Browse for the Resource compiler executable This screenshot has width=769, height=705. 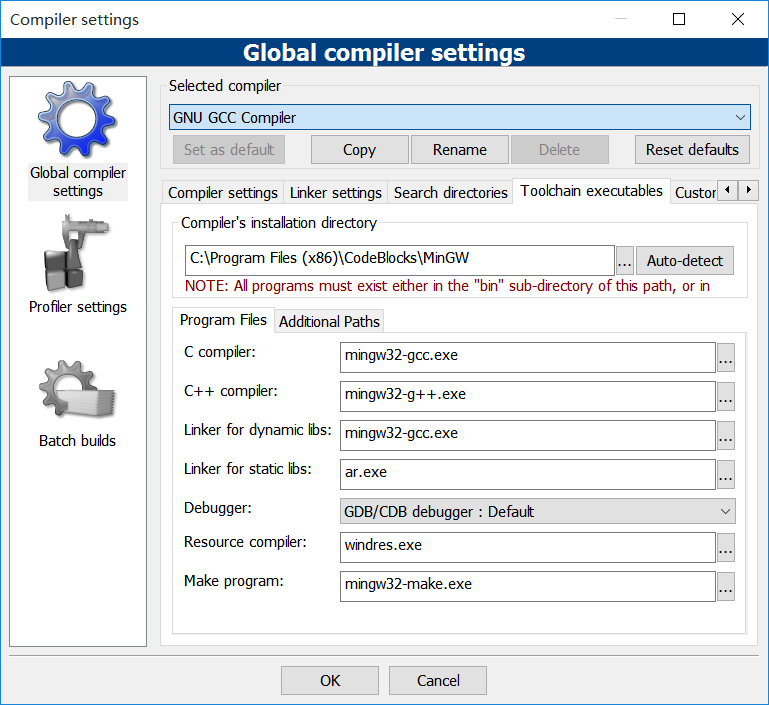[x=726, y=547]
